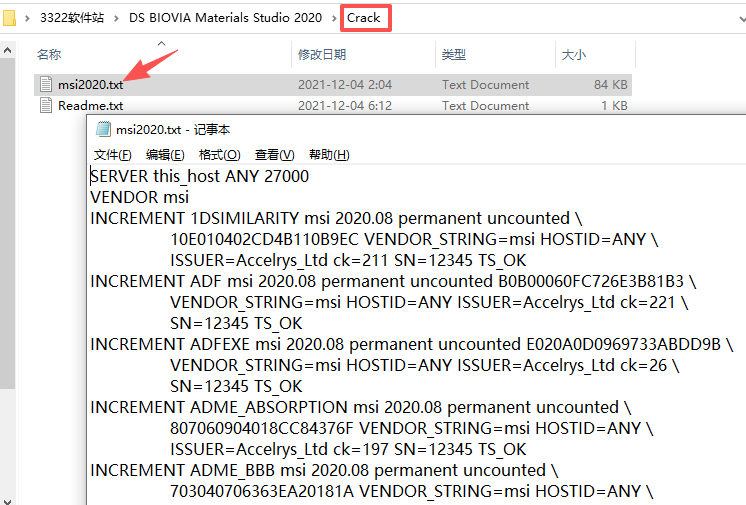Viewport: 746px width, 505px height.
Task: Open the 文件(F) menu in Notepad
Action: click(x=112, y=155)
